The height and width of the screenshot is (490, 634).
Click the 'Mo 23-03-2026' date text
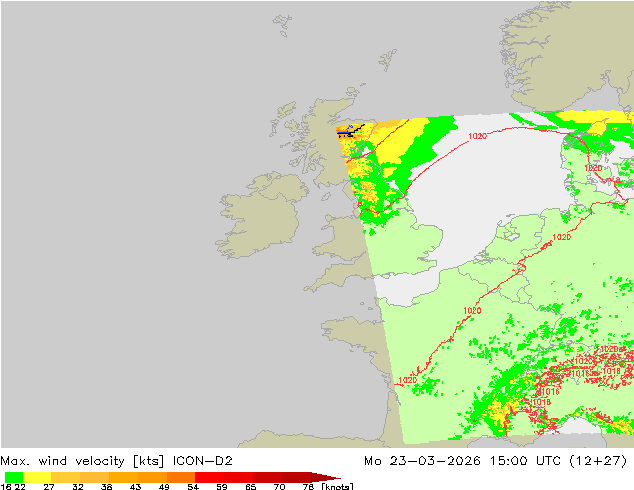coord(422,461)
